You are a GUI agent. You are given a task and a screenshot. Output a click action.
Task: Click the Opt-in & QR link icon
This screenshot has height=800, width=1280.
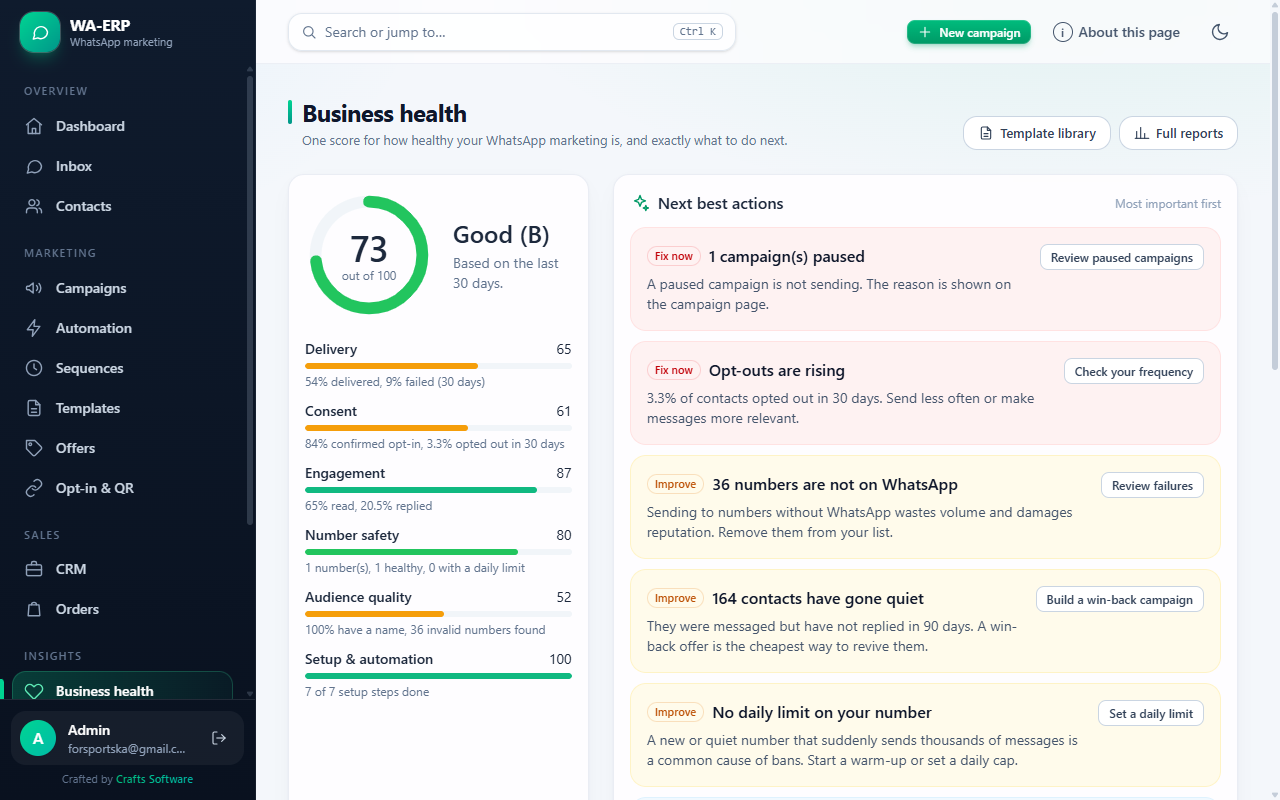coord(34,488)
